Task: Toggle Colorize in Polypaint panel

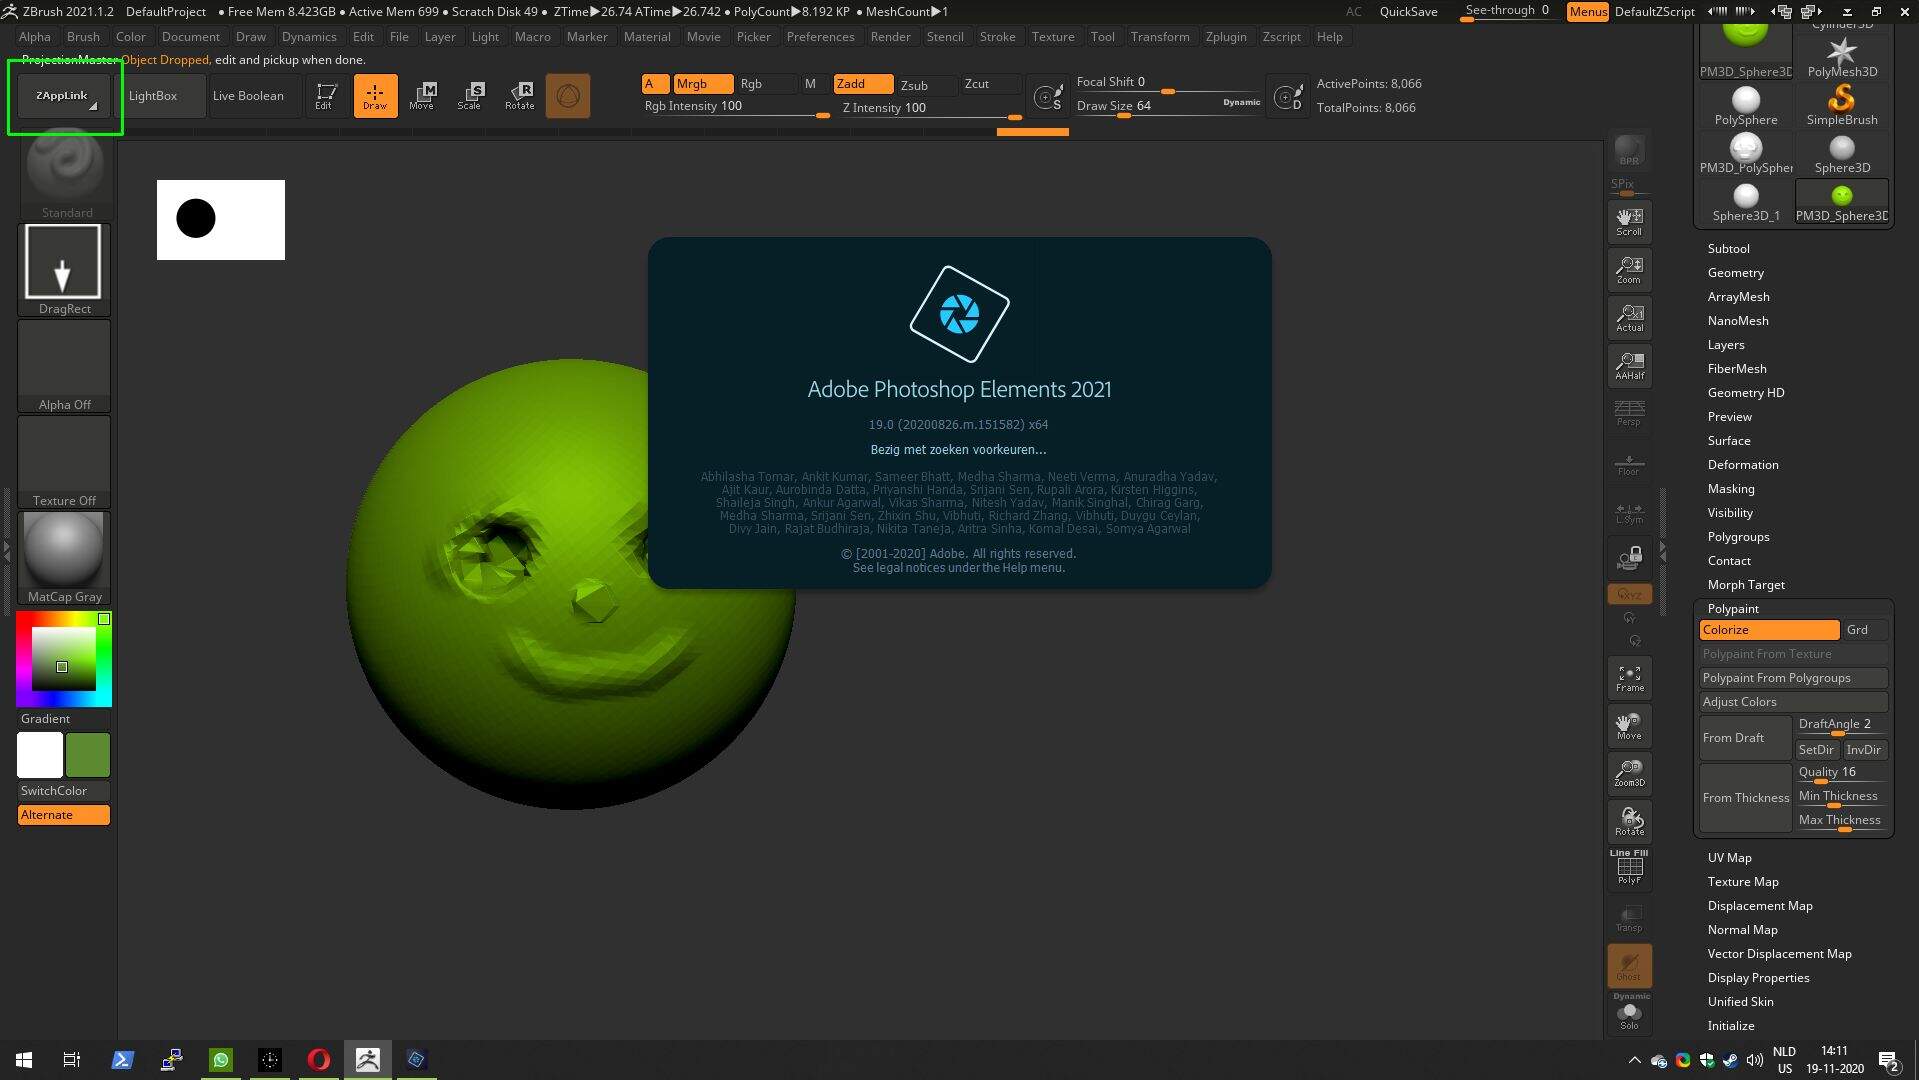Action: pyautogui.click(x=1769, y=630)
